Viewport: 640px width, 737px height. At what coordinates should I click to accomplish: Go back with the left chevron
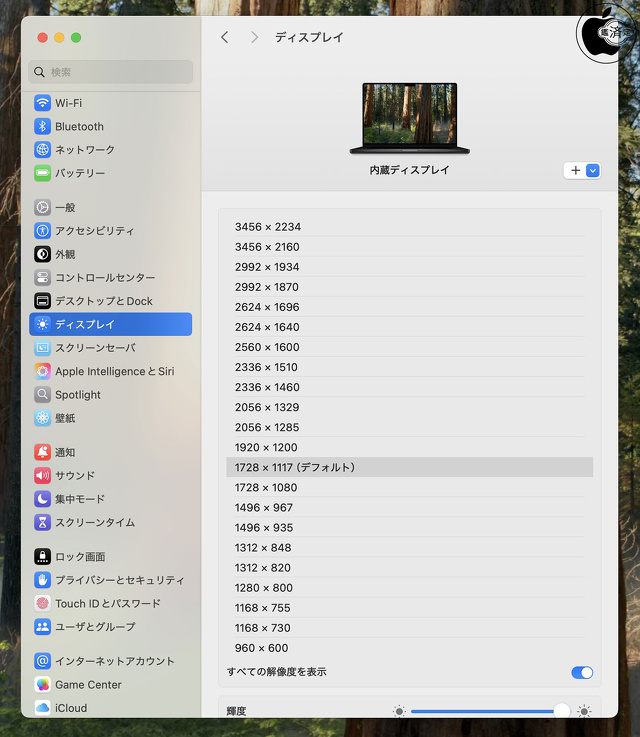tap(225, 37)
